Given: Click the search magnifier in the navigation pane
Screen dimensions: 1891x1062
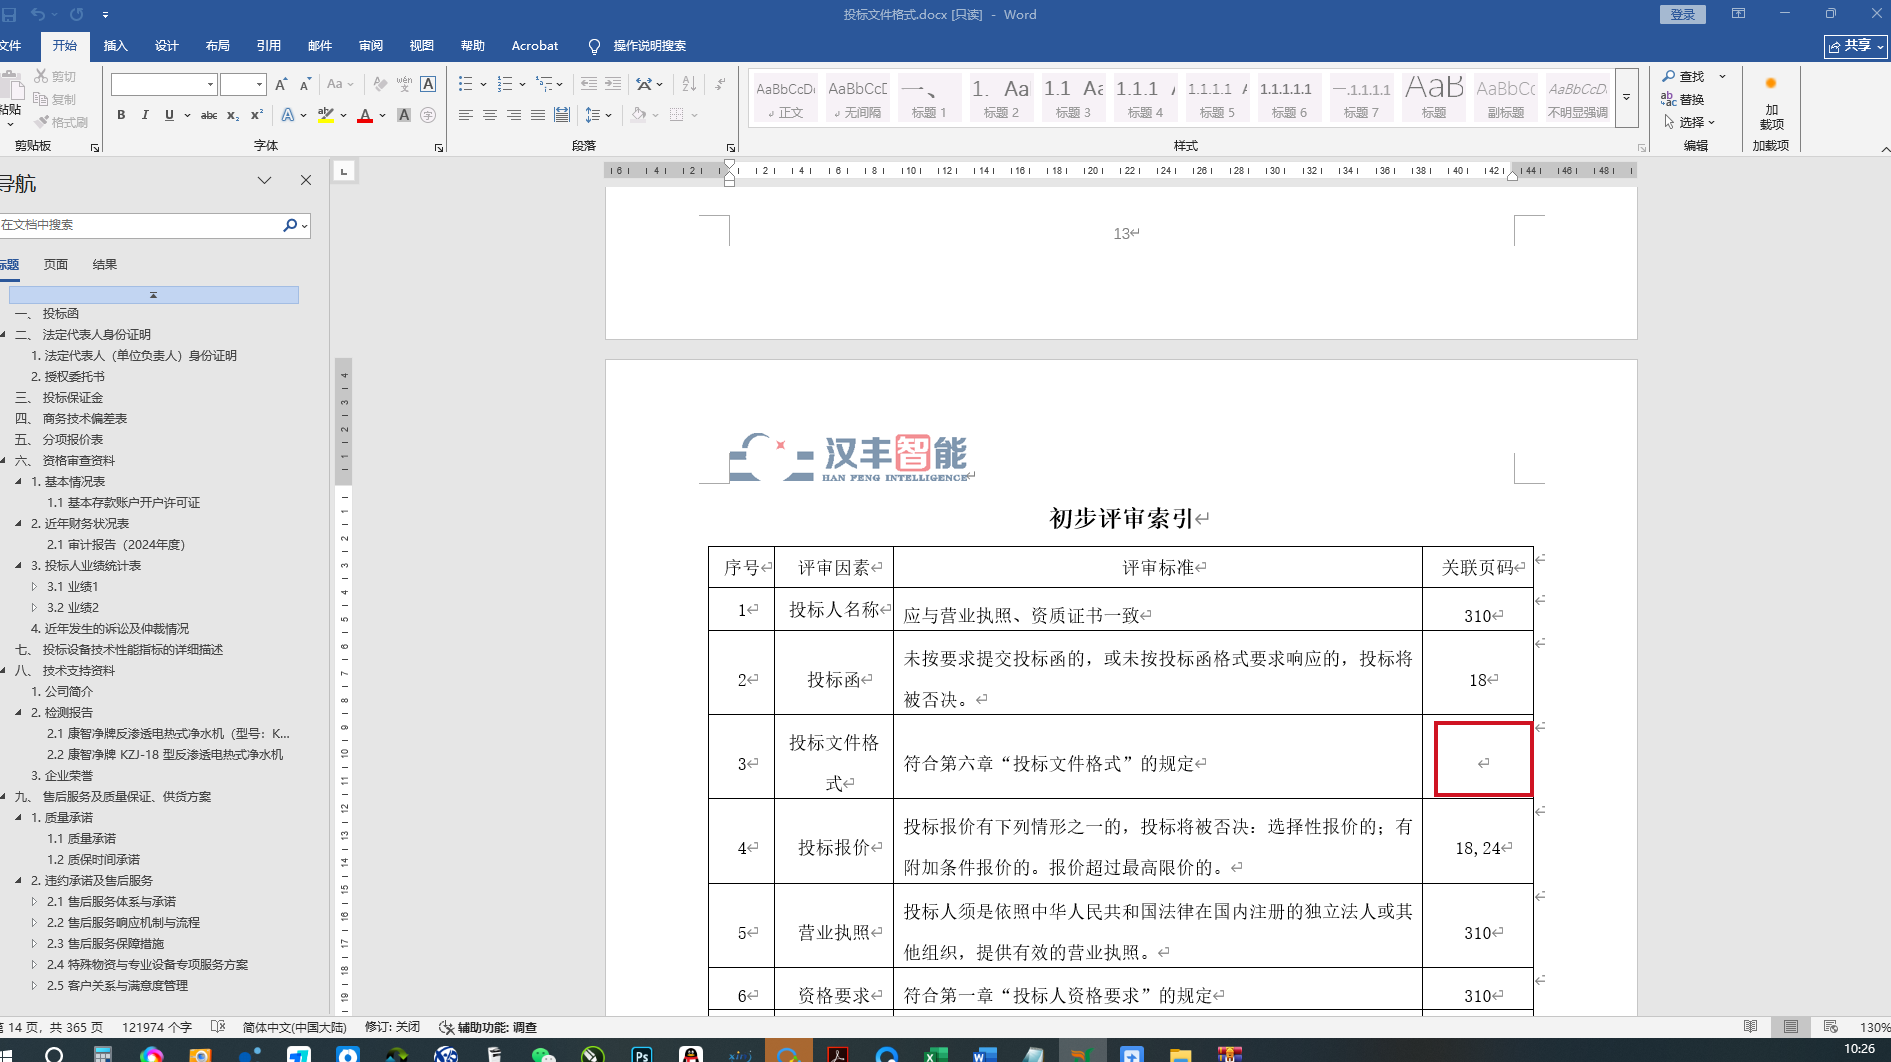Looking at the screenshot, I should click(290, 225).
